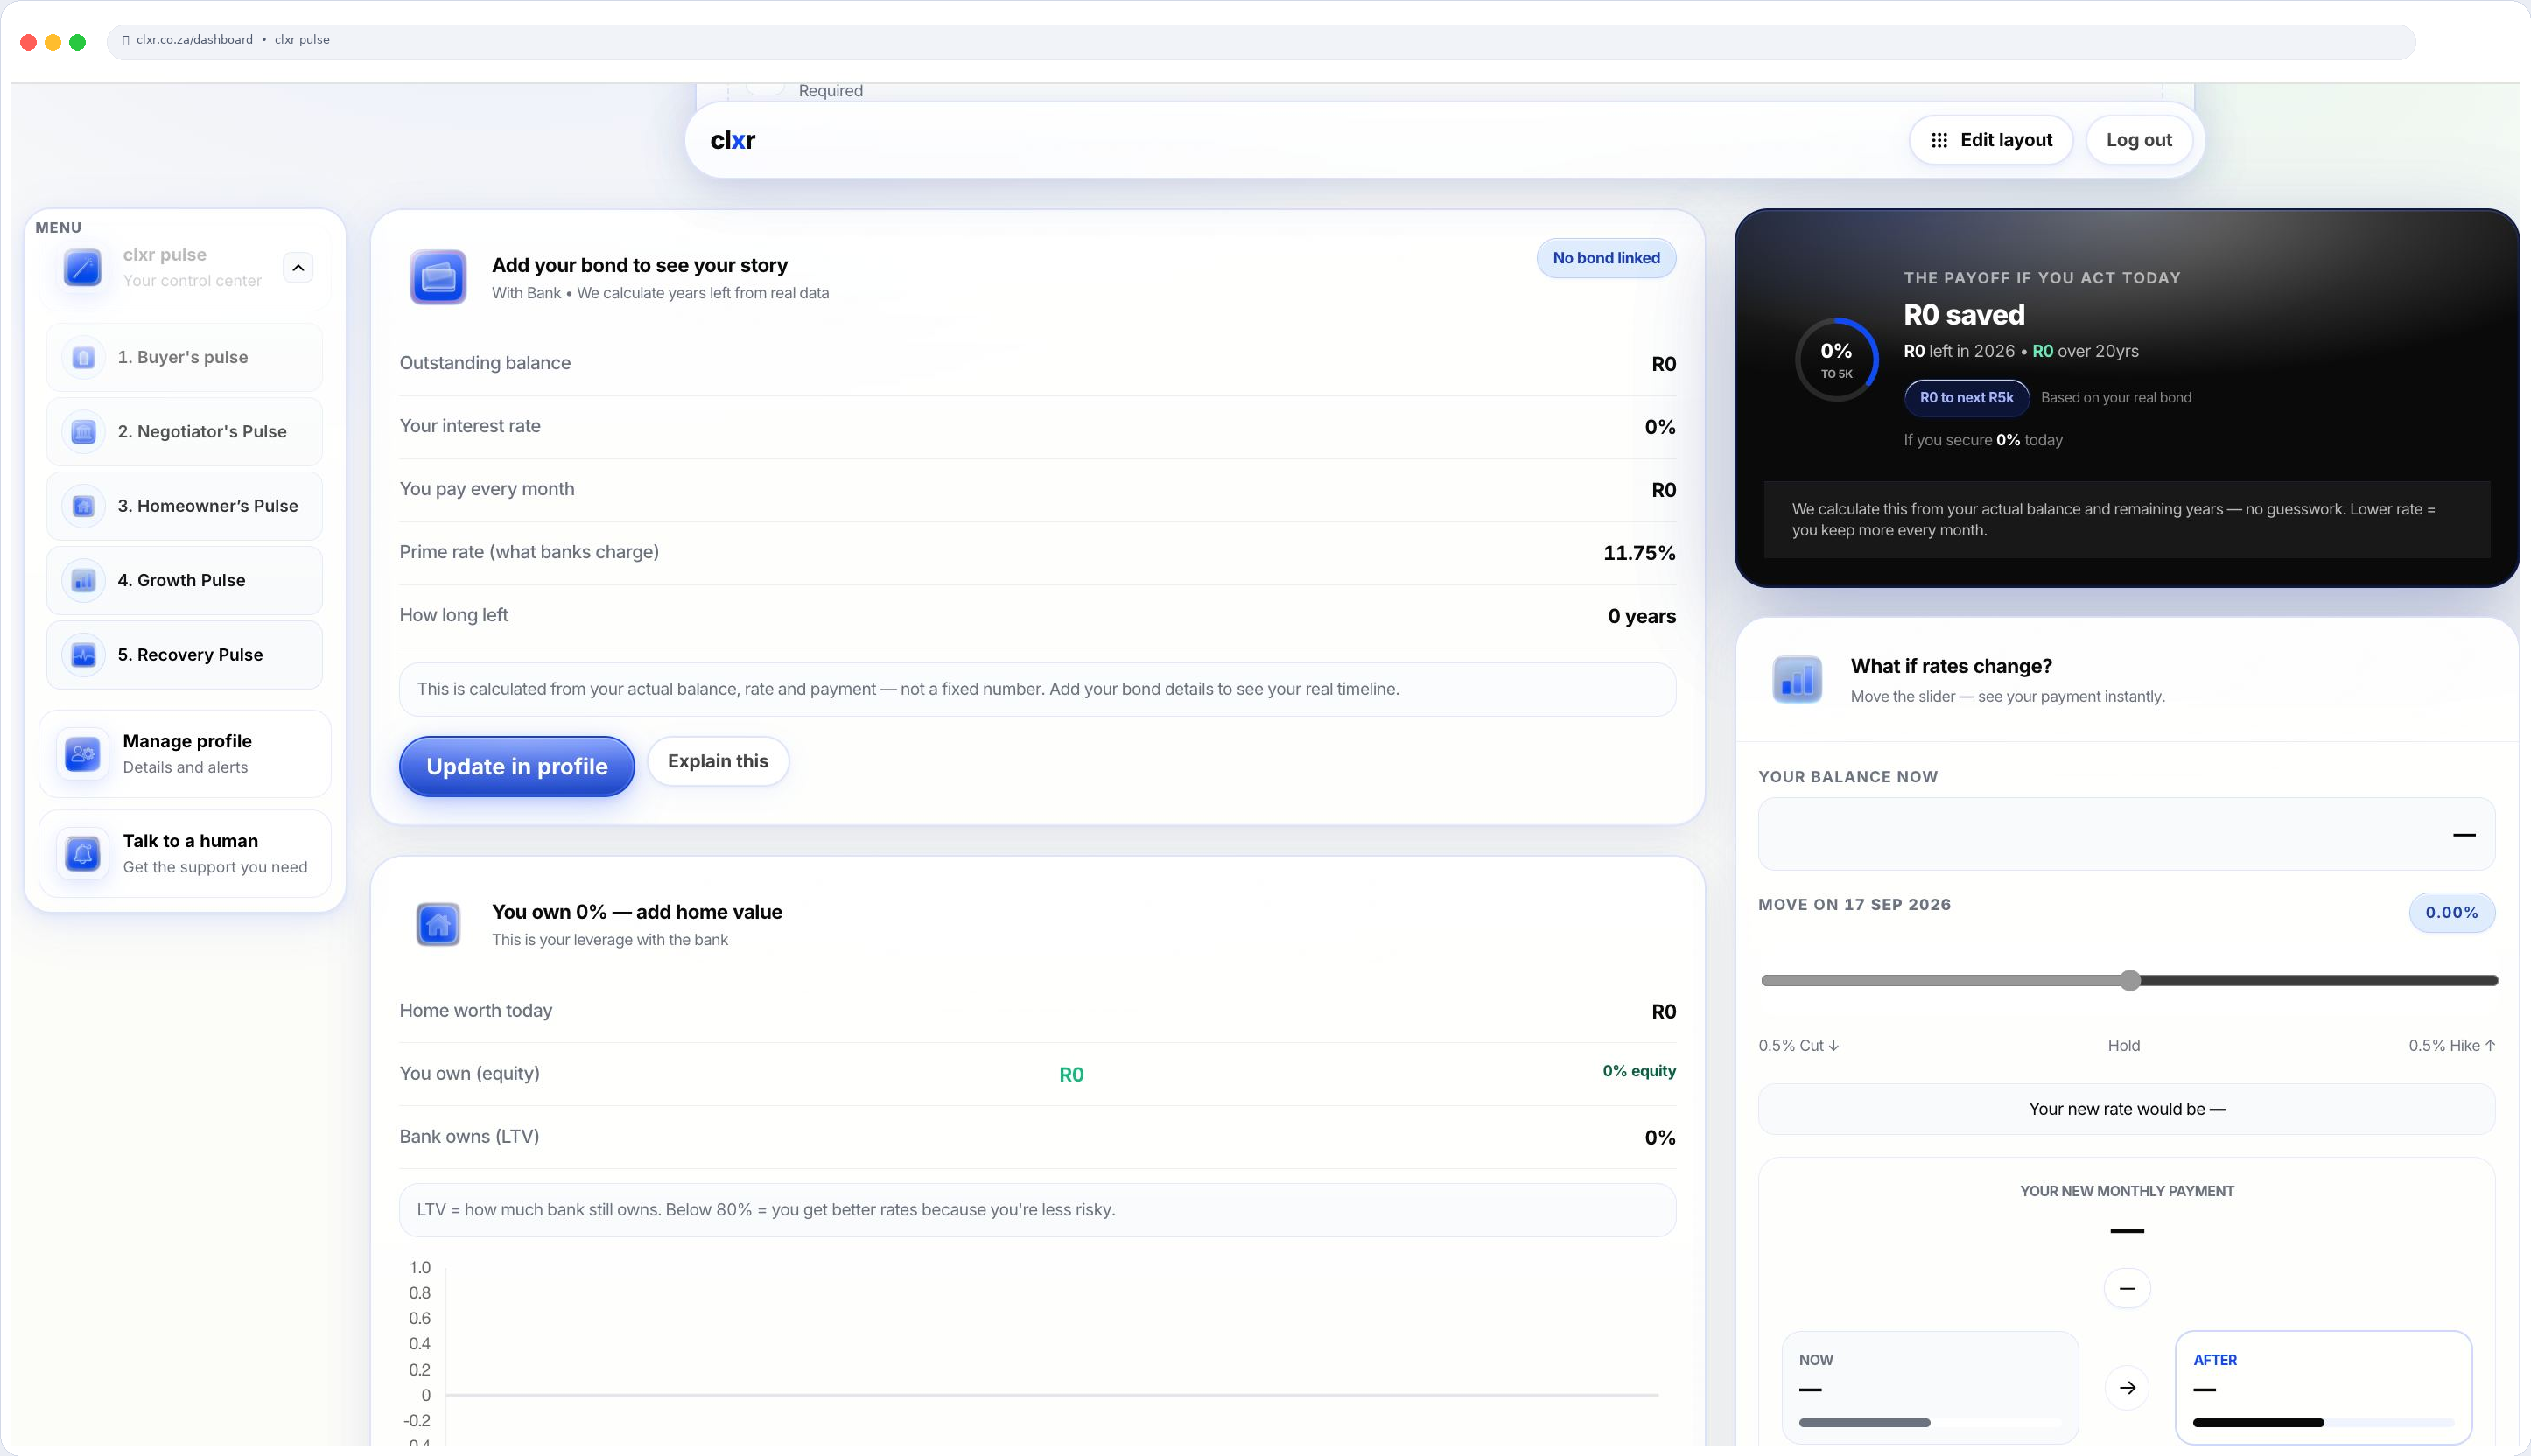Open Edit layout mode
This screenshot has height=1456, width=2531.
1991,140
